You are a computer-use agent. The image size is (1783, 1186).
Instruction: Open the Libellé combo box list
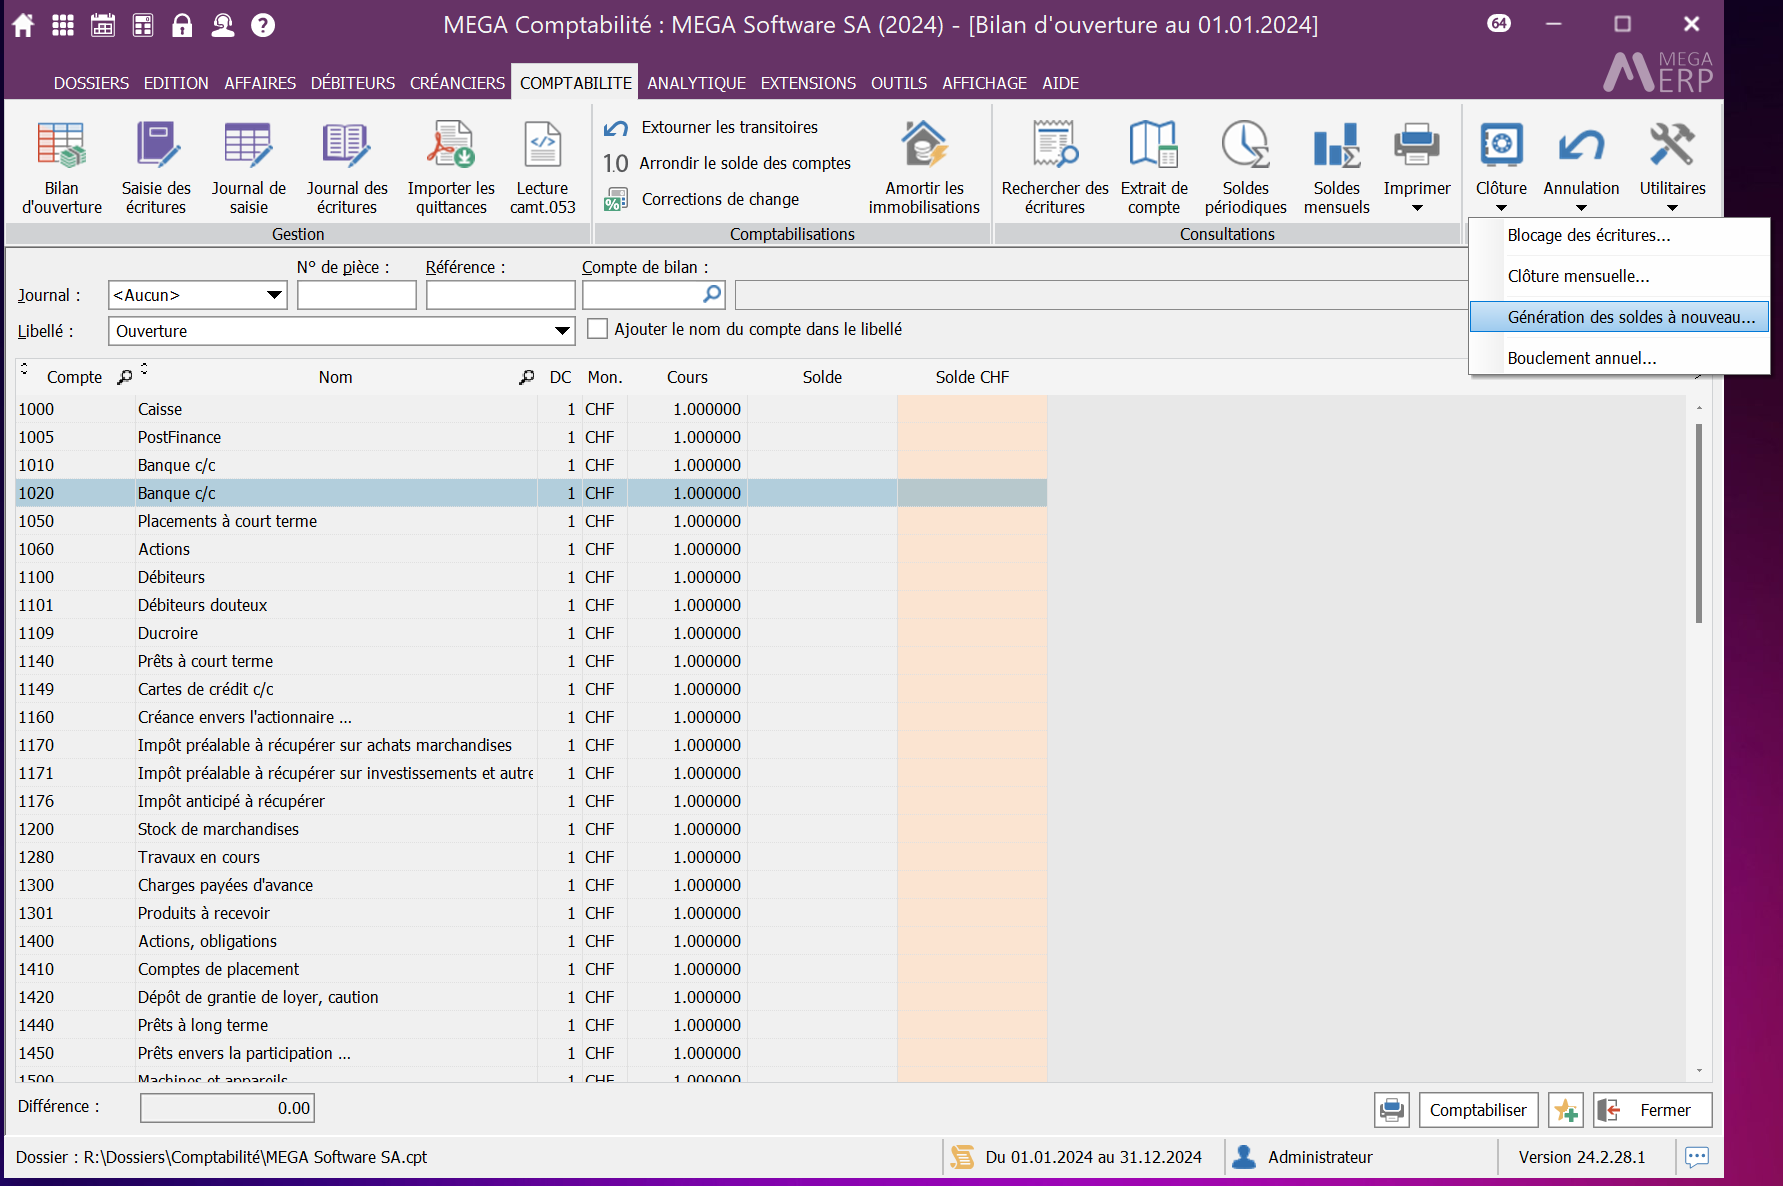pos(562,331)
